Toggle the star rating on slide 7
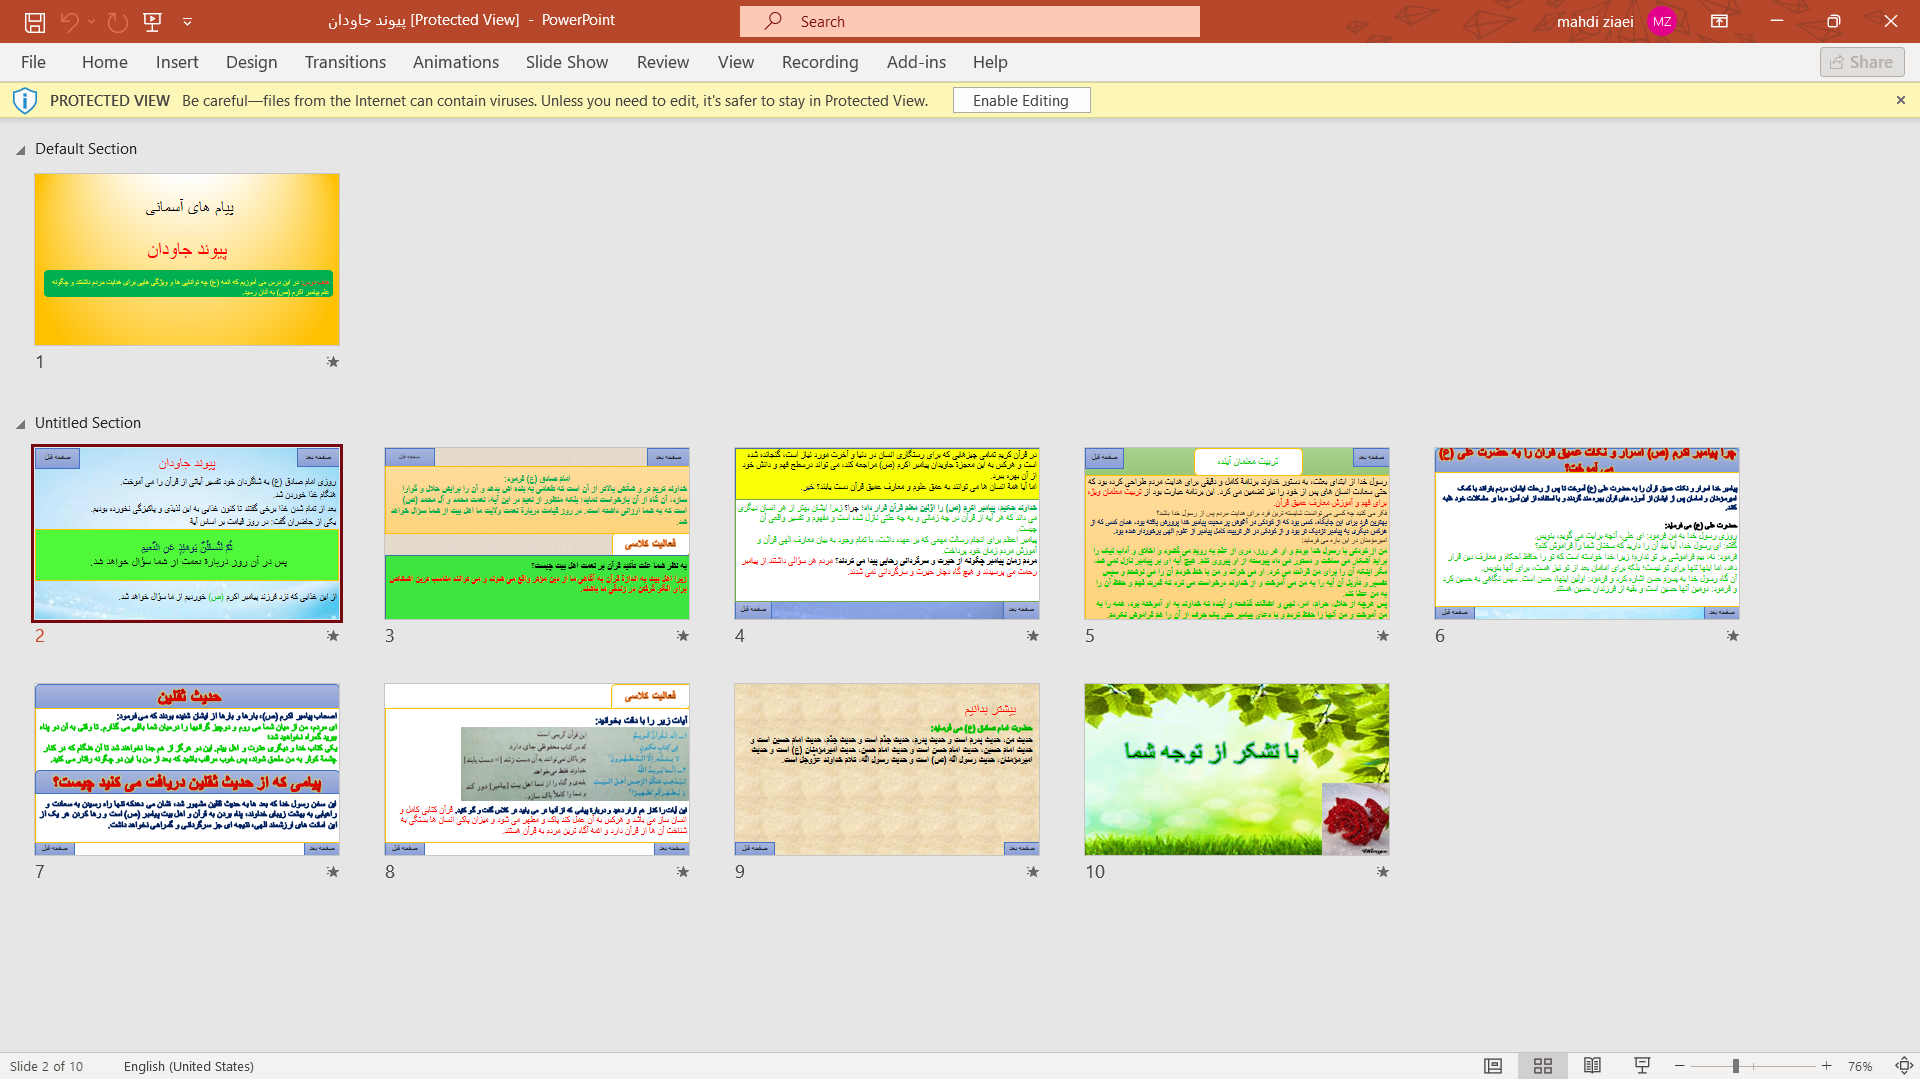This screenshot has width=1920, height=1080. (x=334, y=872)
